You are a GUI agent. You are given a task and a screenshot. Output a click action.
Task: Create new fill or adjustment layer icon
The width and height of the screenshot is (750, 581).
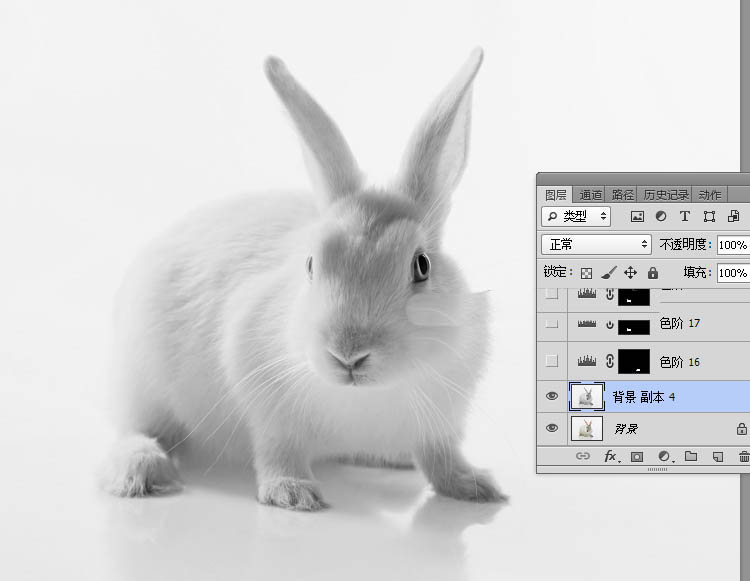[x=665, y=457]
